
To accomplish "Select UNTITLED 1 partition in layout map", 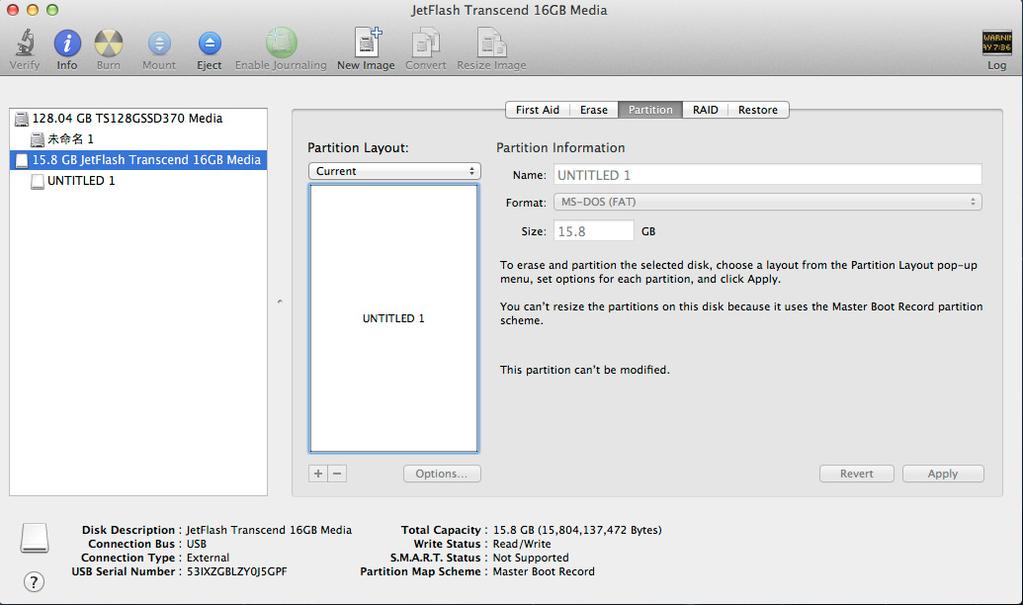I will pos(394,318).
